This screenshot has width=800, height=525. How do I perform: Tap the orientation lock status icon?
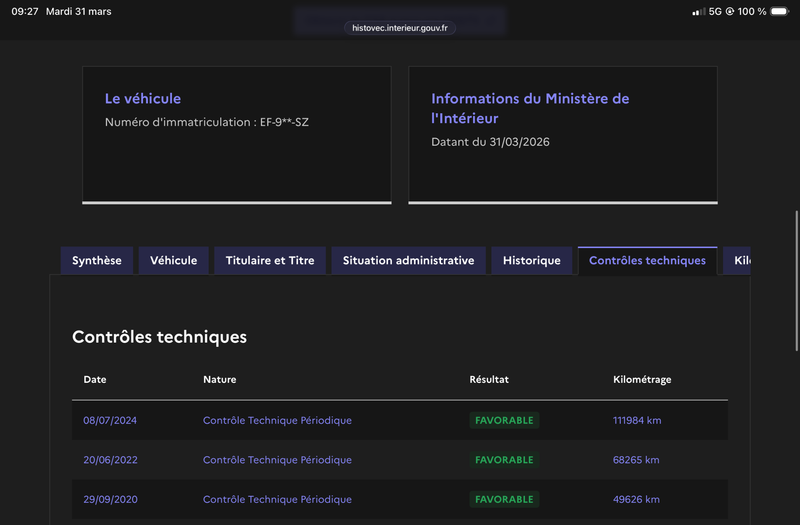coord(730,11)
